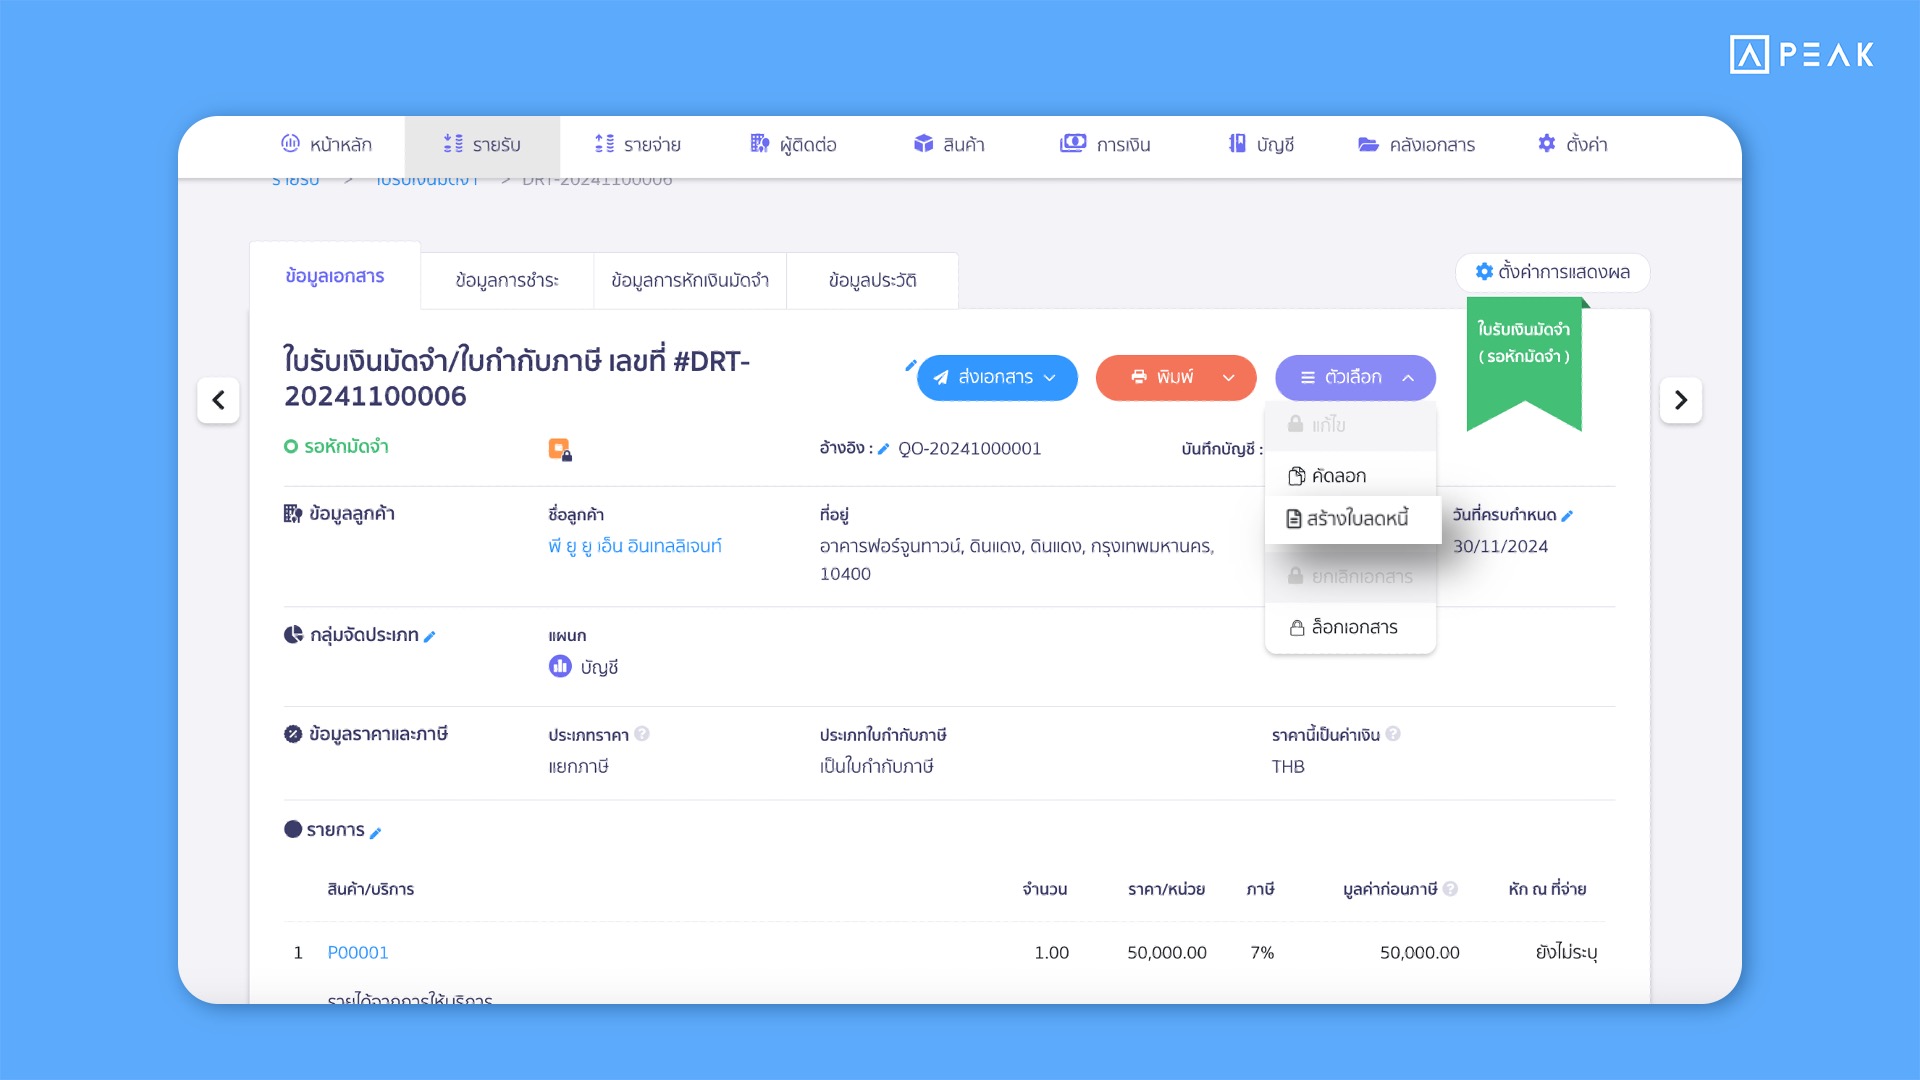Open the ตั้งค่า settings menu
The image size is (1920, 1080).
[1572, 144]
